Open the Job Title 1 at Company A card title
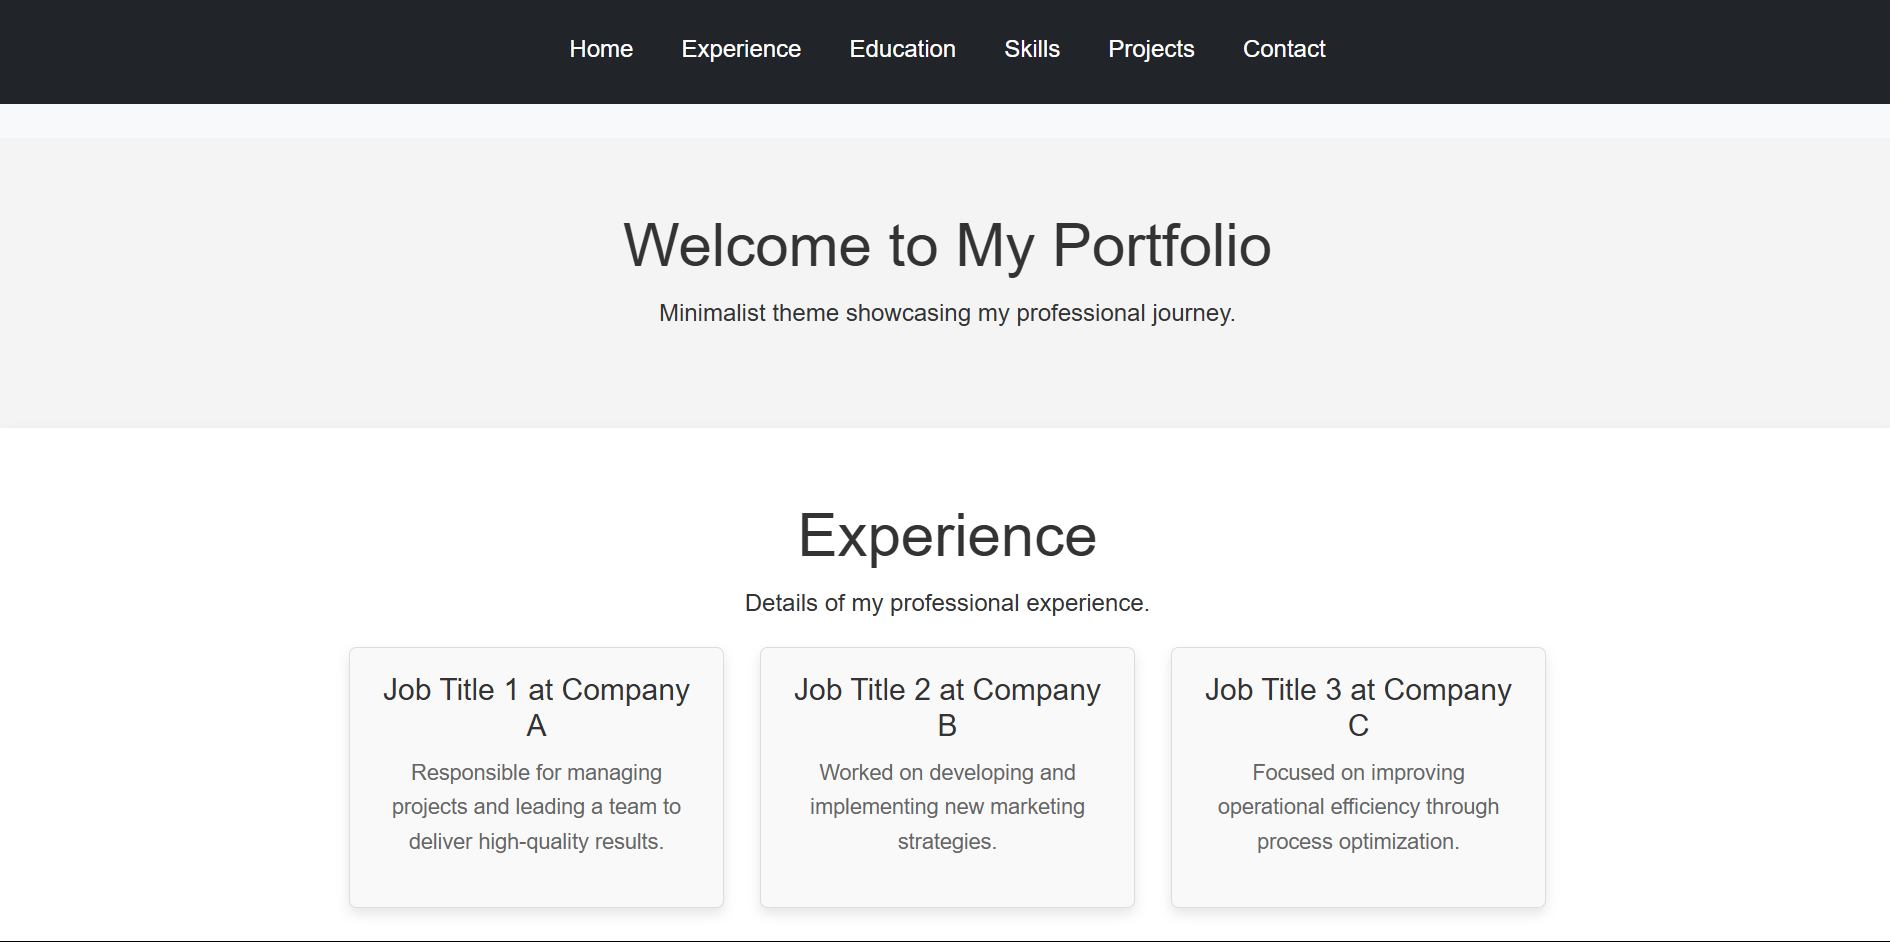 [x=536, y=707]
